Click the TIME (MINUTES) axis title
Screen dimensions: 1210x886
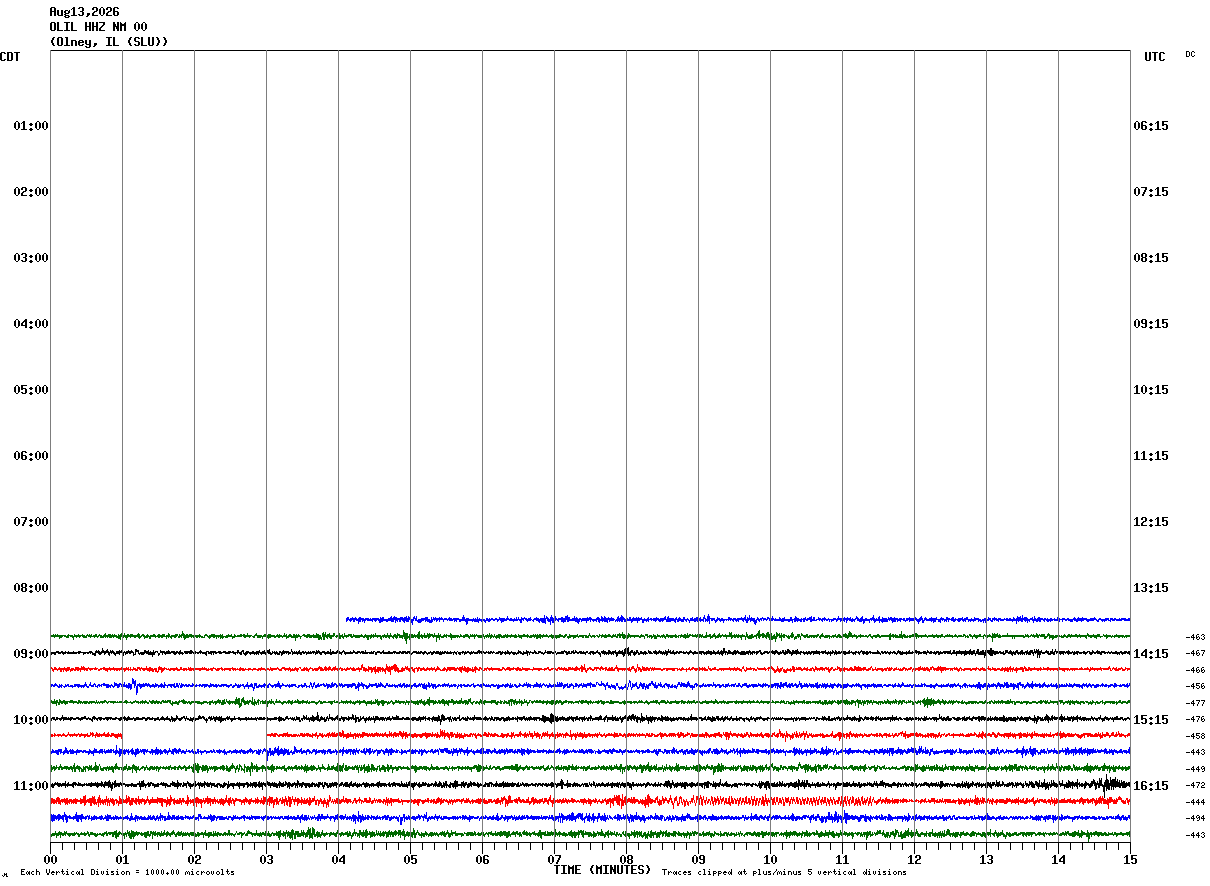(602, 870)
